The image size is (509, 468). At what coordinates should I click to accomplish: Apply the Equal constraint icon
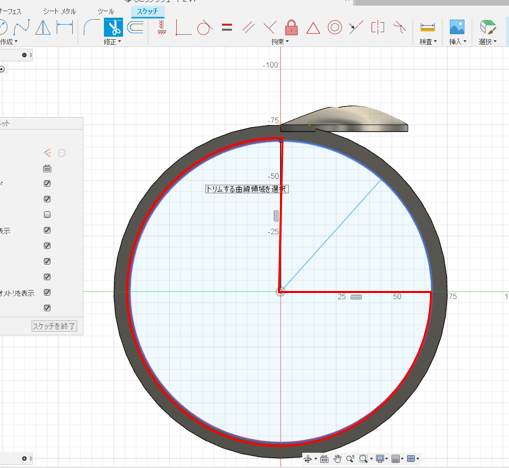click(x=227, y=27)
